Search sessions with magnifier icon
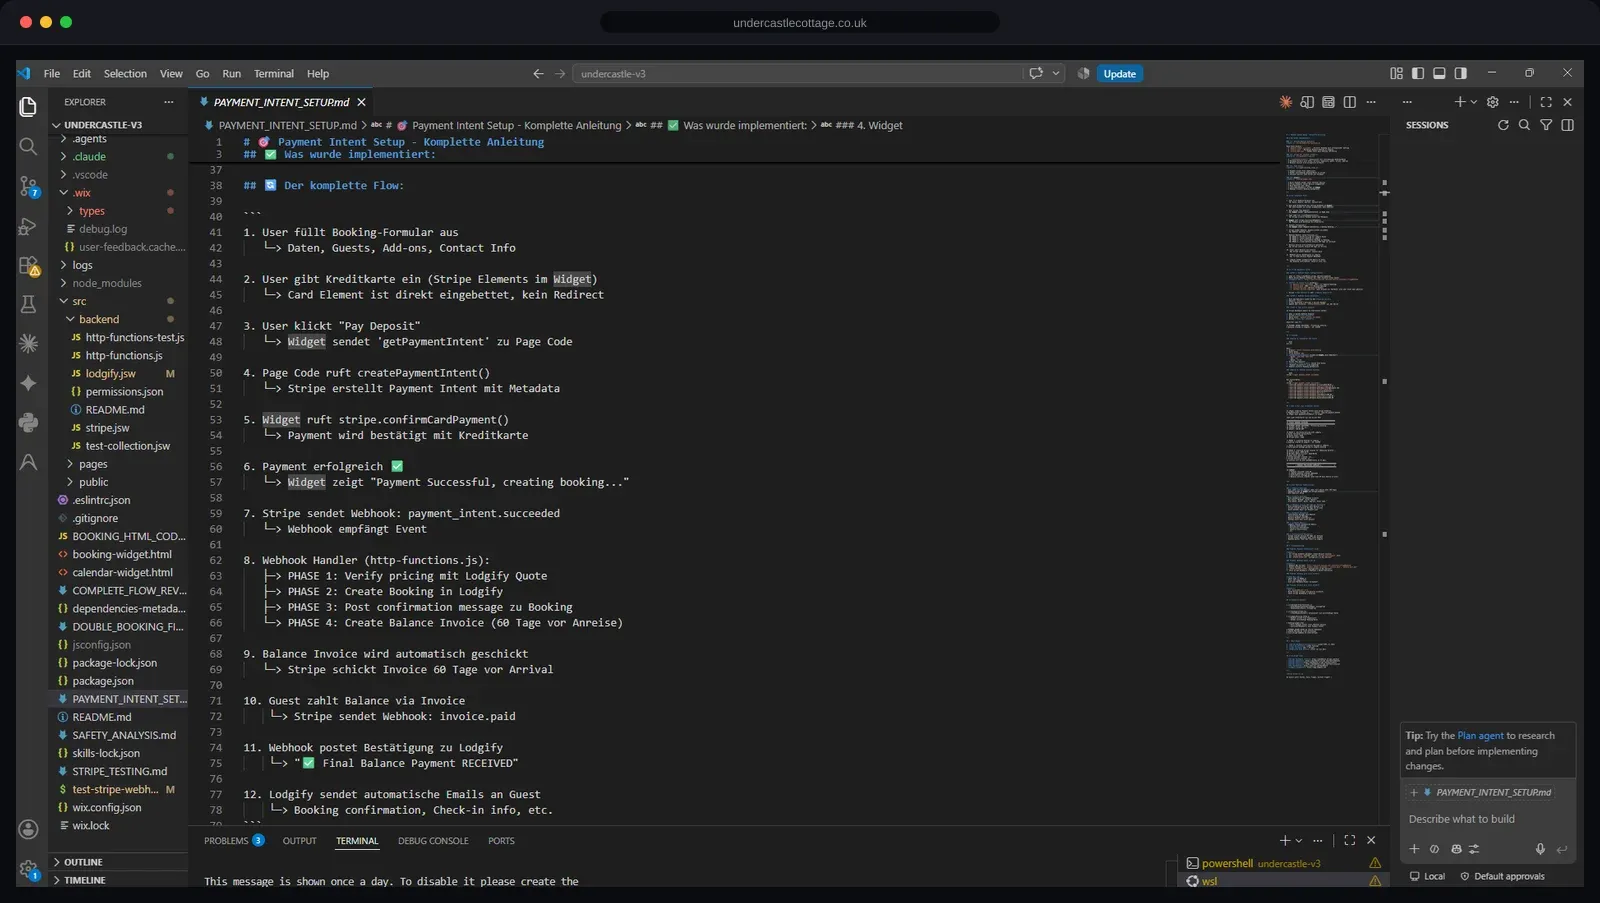The width and height of the screenshot is (1600, 903). click(1524, 125)
